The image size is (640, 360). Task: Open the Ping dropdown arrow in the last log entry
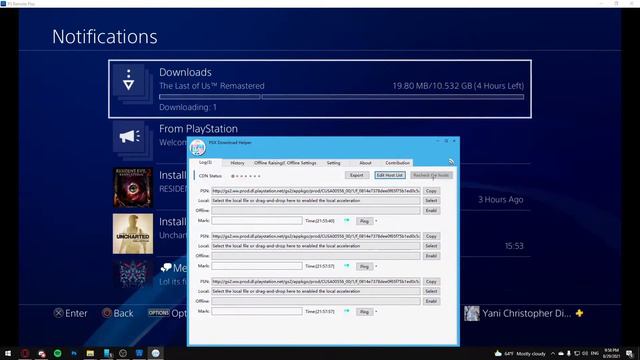point(376,311)
